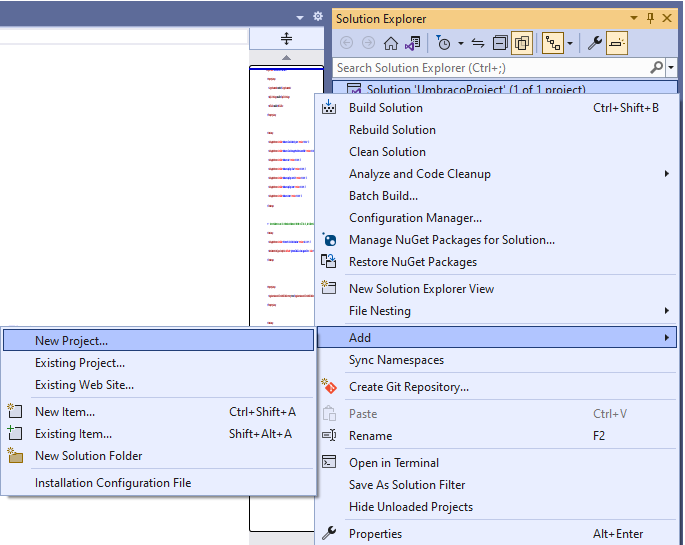Select Installation Configuration File

point(159,483)
